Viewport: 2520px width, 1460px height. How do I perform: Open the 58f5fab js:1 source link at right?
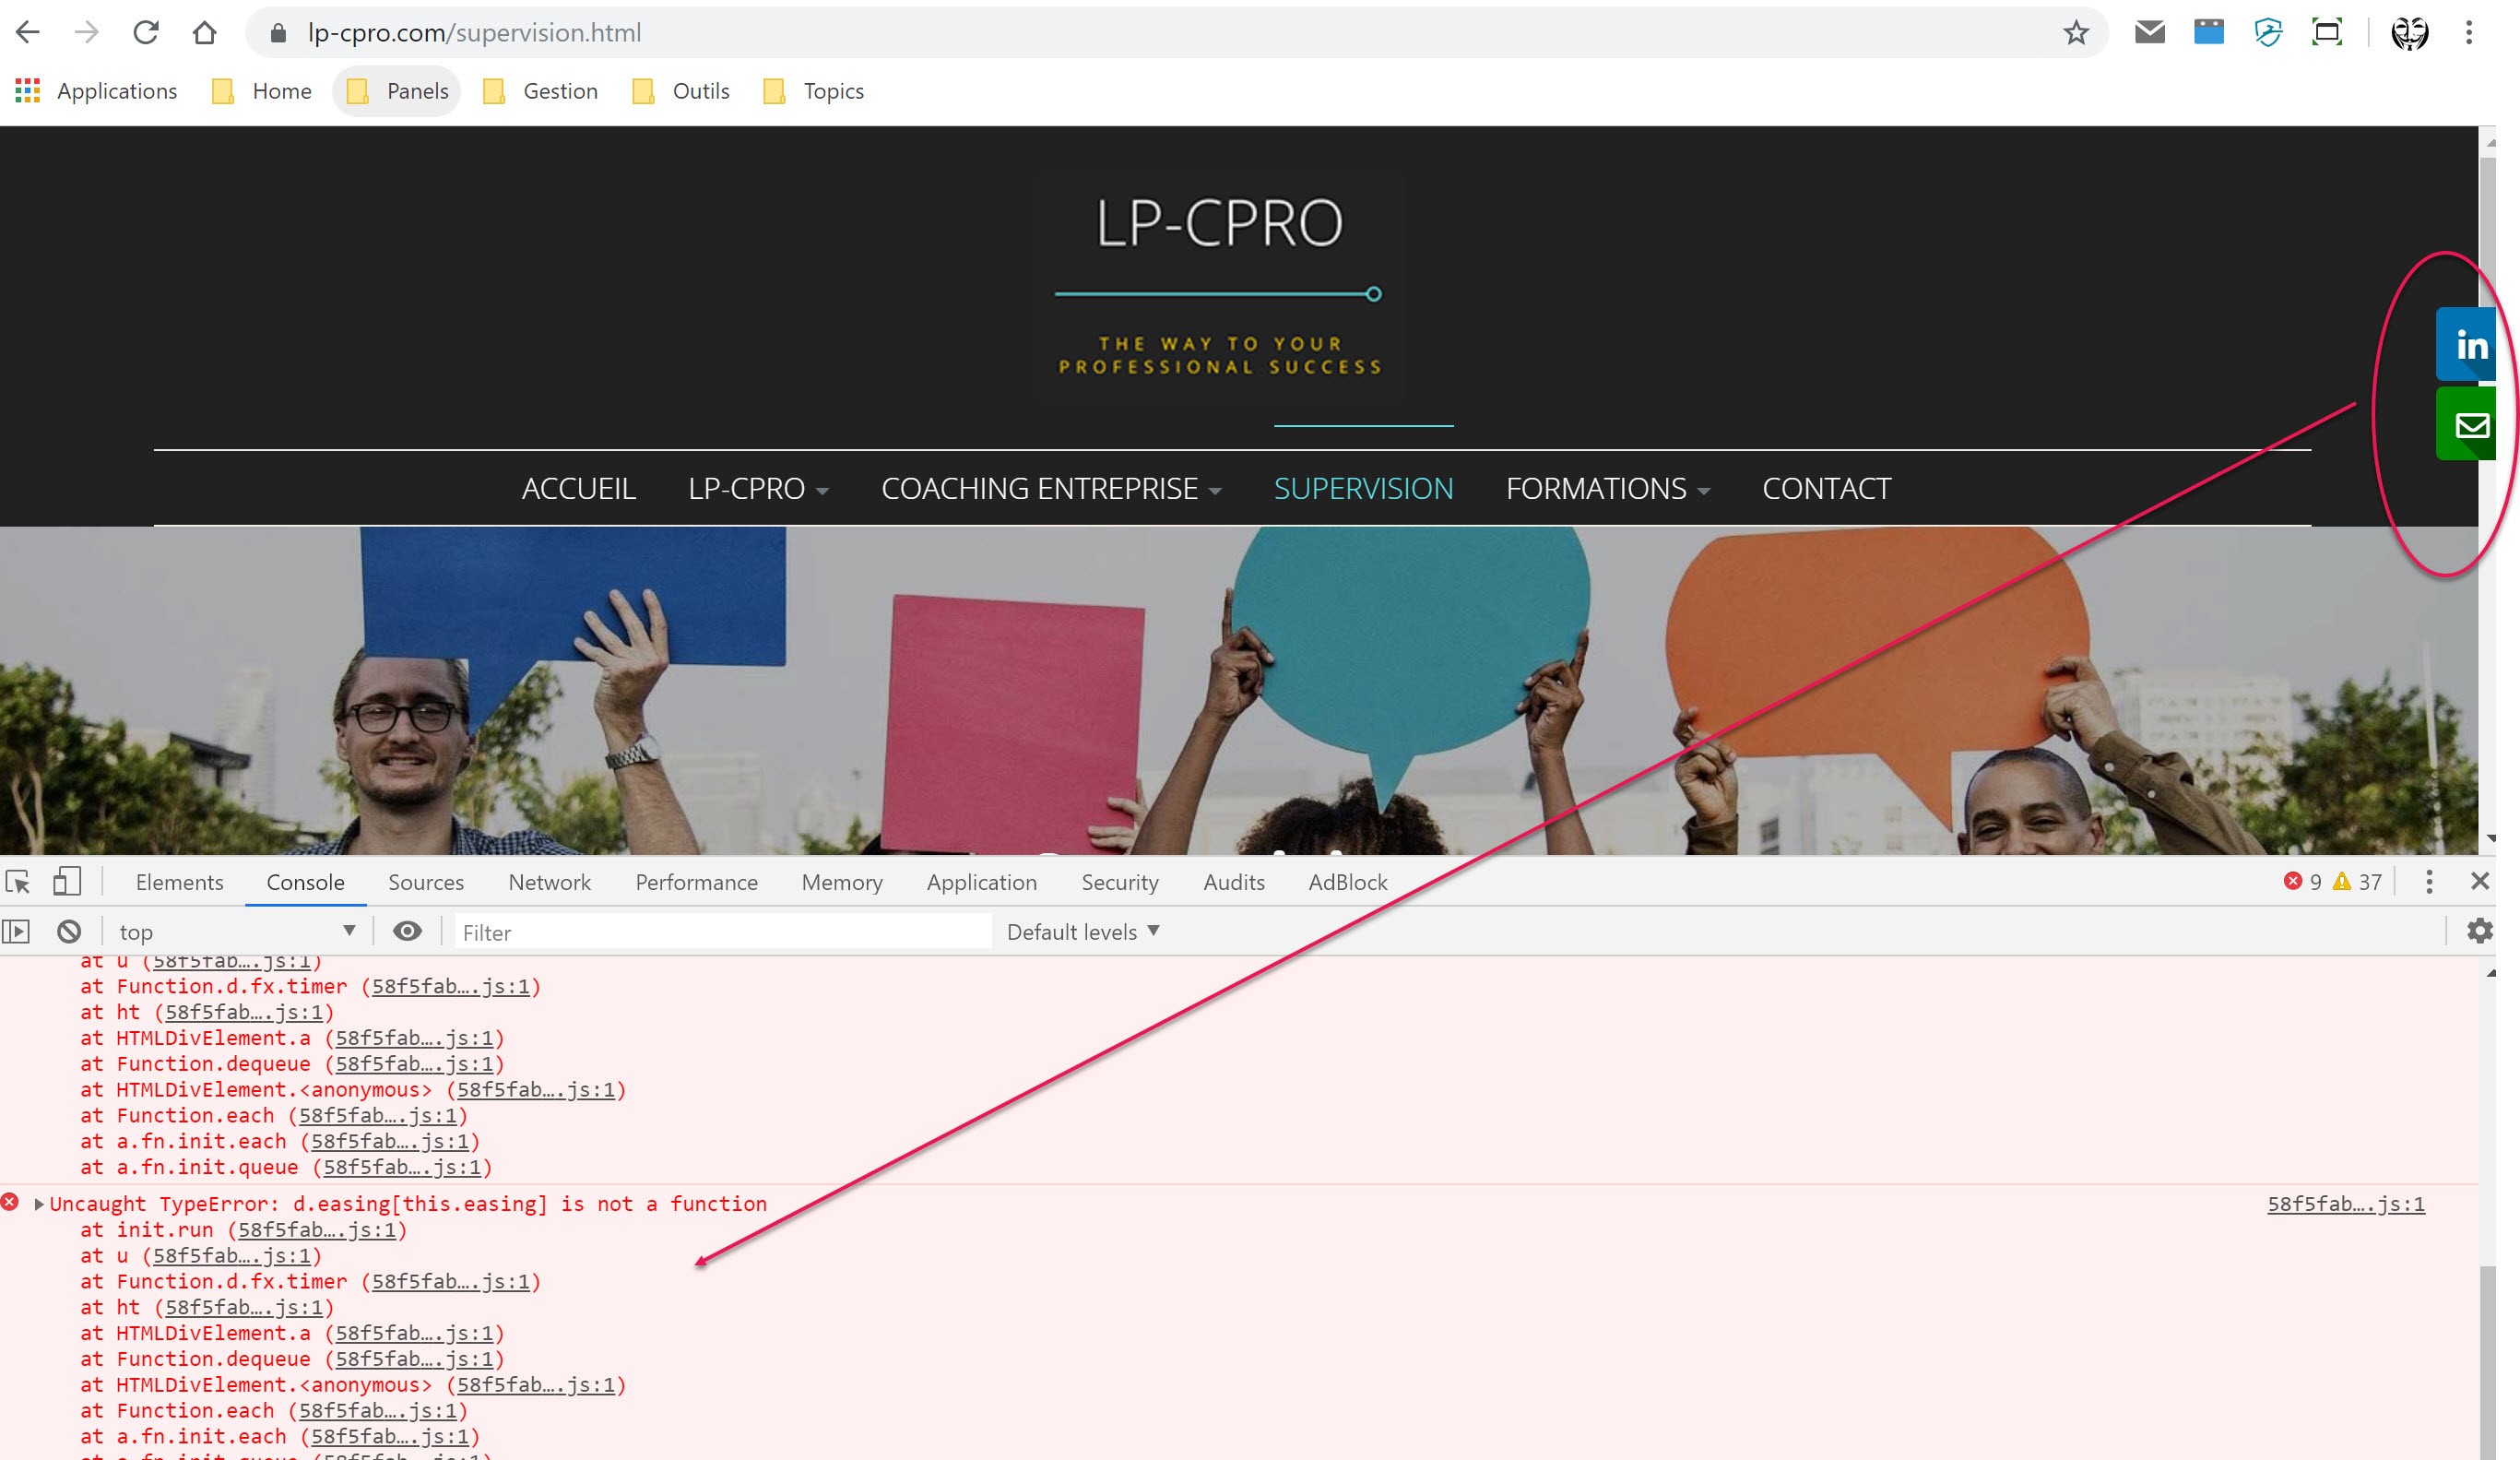point(2345,1204)
